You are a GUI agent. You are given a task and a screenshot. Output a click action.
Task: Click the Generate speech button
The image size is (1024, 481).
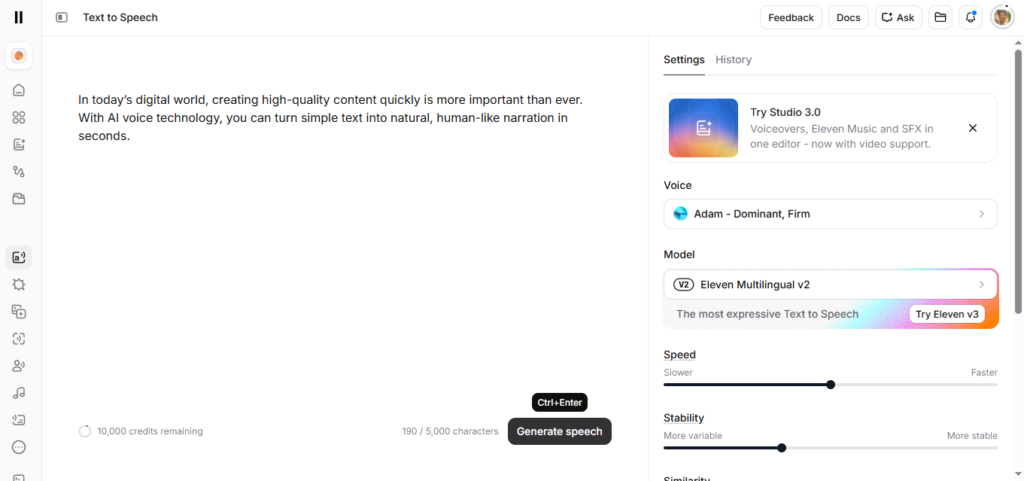pyautogui.click(x=559, y=431)
